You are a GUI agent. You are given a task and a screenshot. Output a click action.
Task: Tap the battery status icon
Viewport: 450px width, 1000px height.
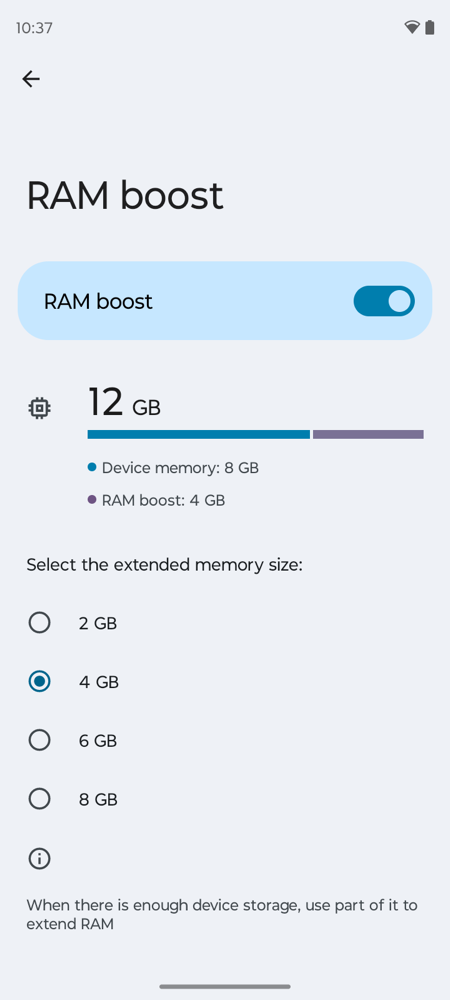pos(430,27)
